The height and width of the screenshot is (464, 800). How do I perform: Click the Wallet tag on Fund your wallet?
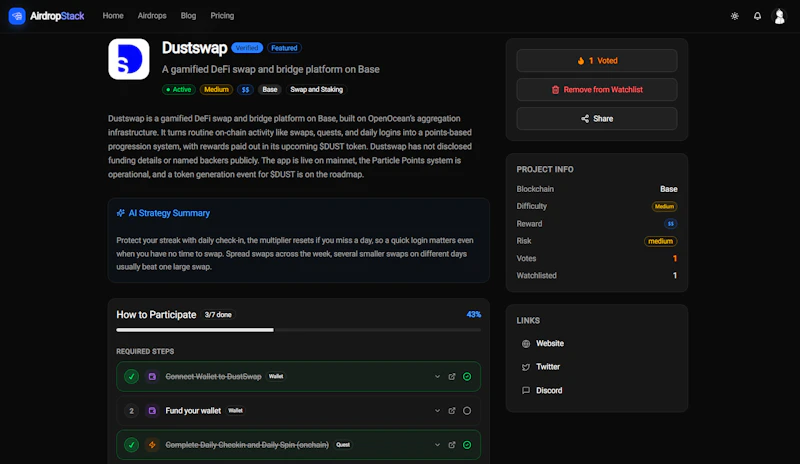pyautogui.click(x=235, y=411)
